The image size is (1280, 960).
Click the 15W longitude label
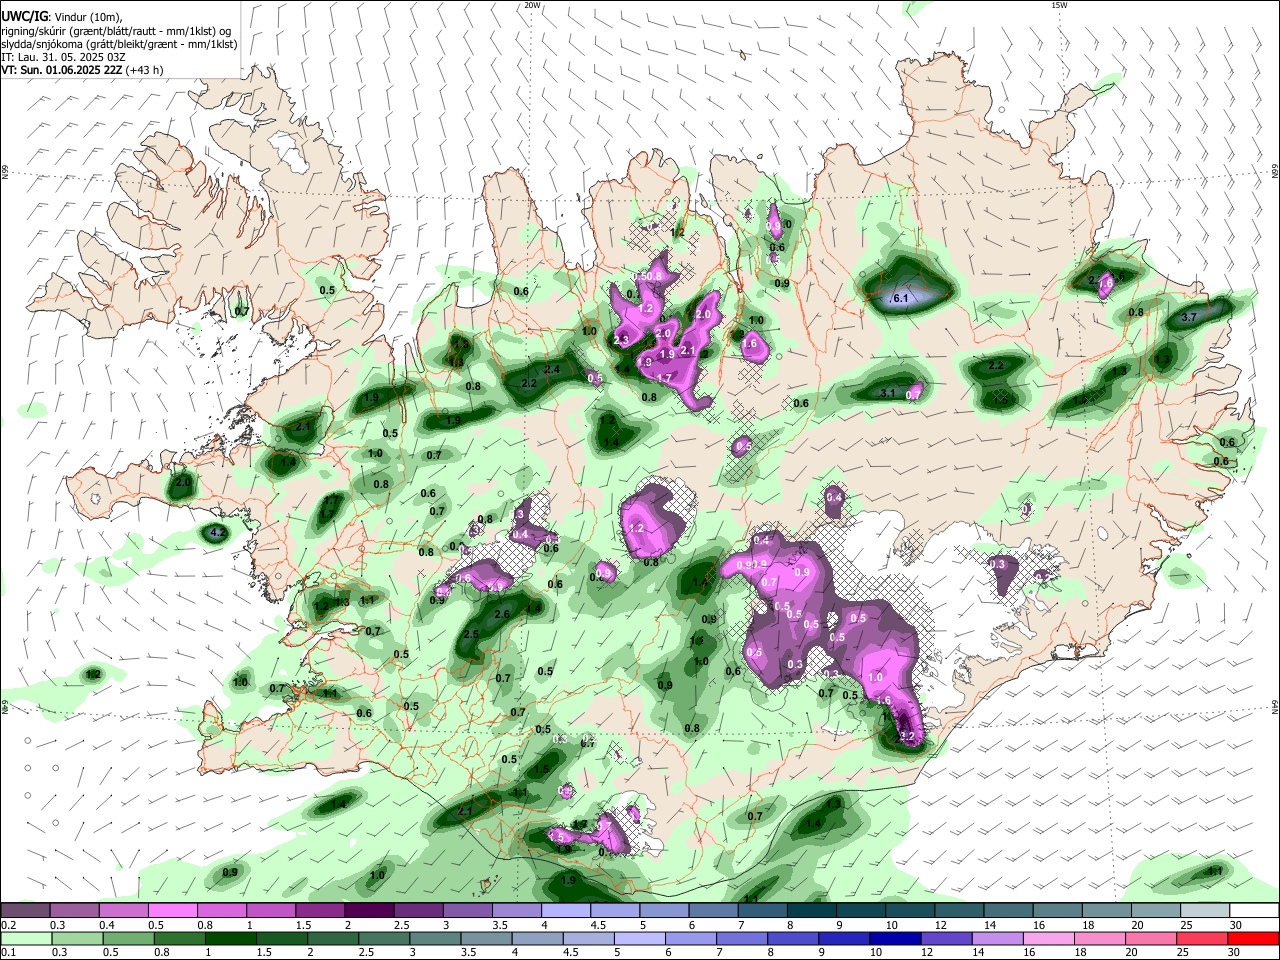pyautogui.click(x=1059, y=5)
